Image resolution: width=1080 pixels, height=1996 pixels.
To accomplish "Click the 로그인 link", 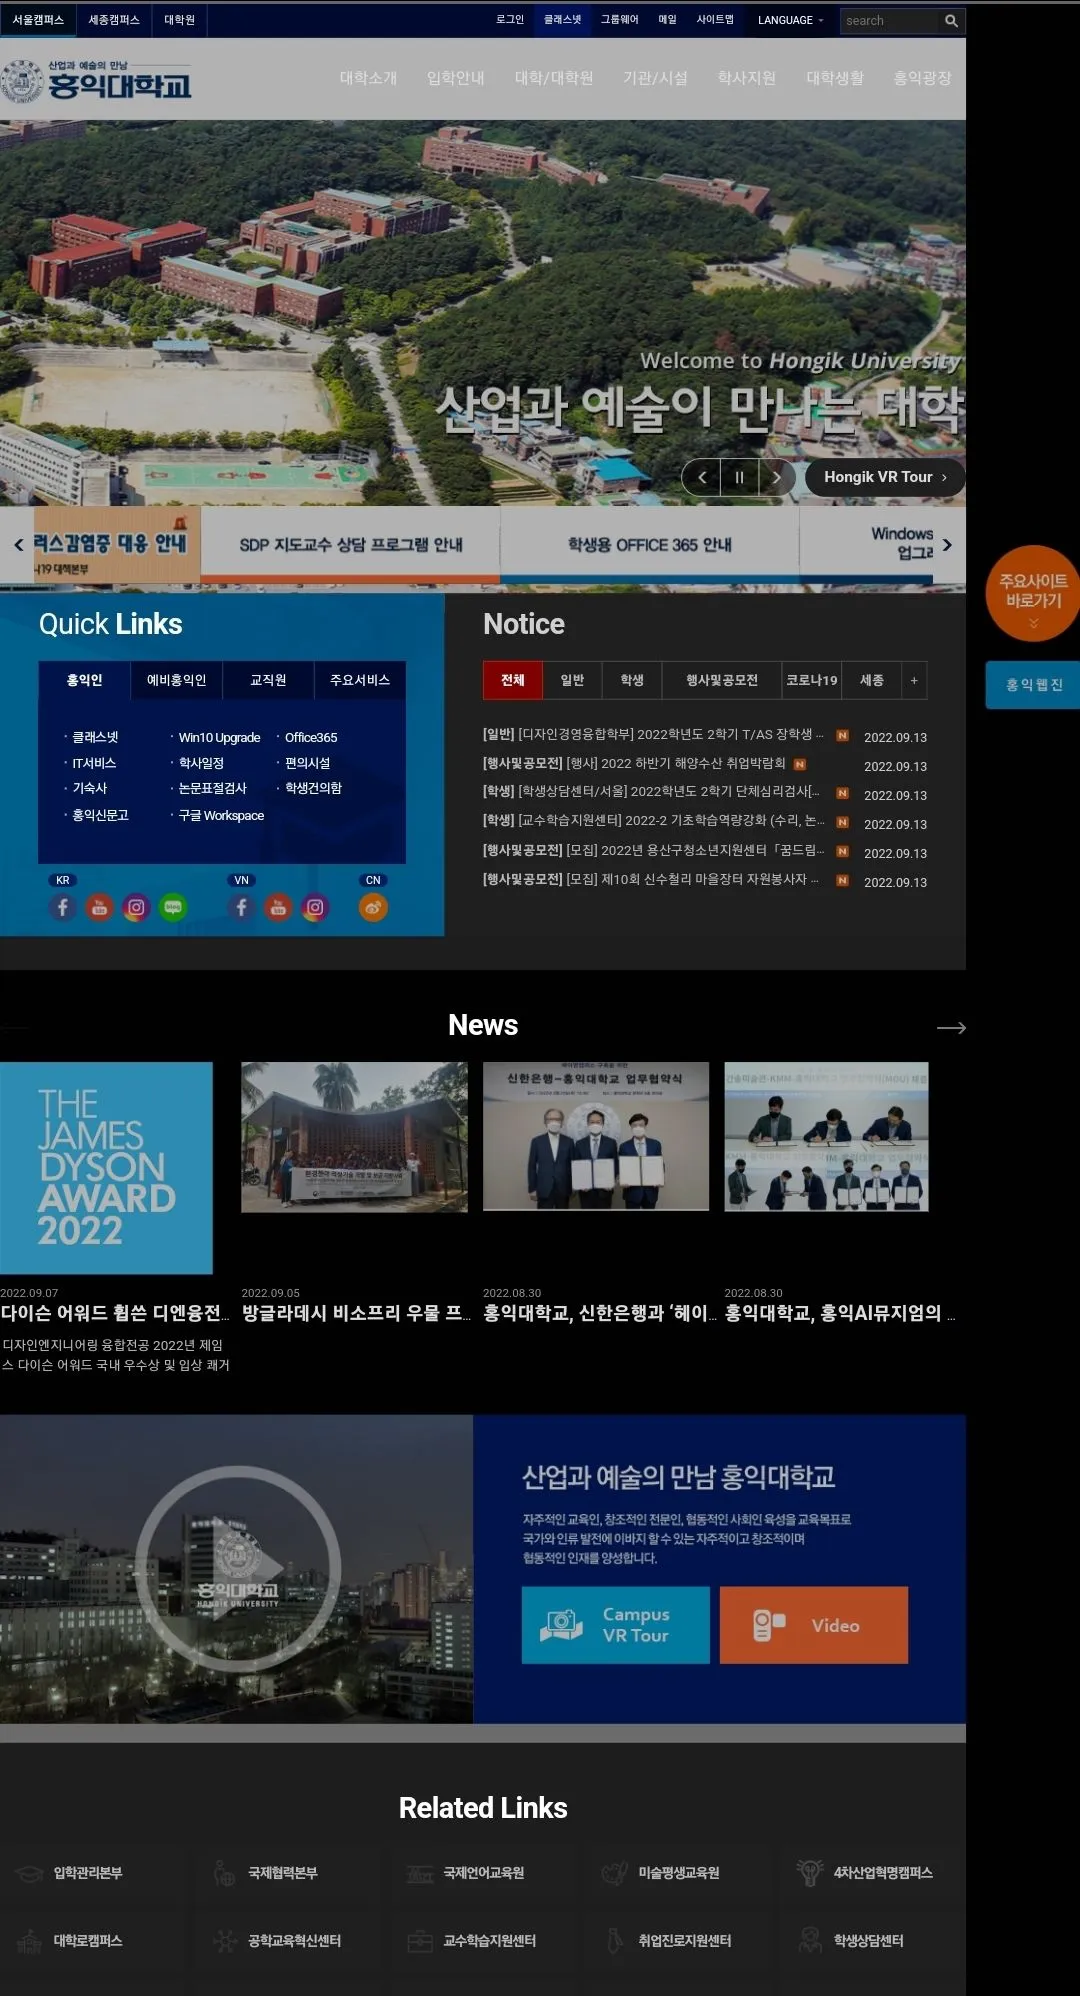I will pyautogui.click(x=510, y=20).
